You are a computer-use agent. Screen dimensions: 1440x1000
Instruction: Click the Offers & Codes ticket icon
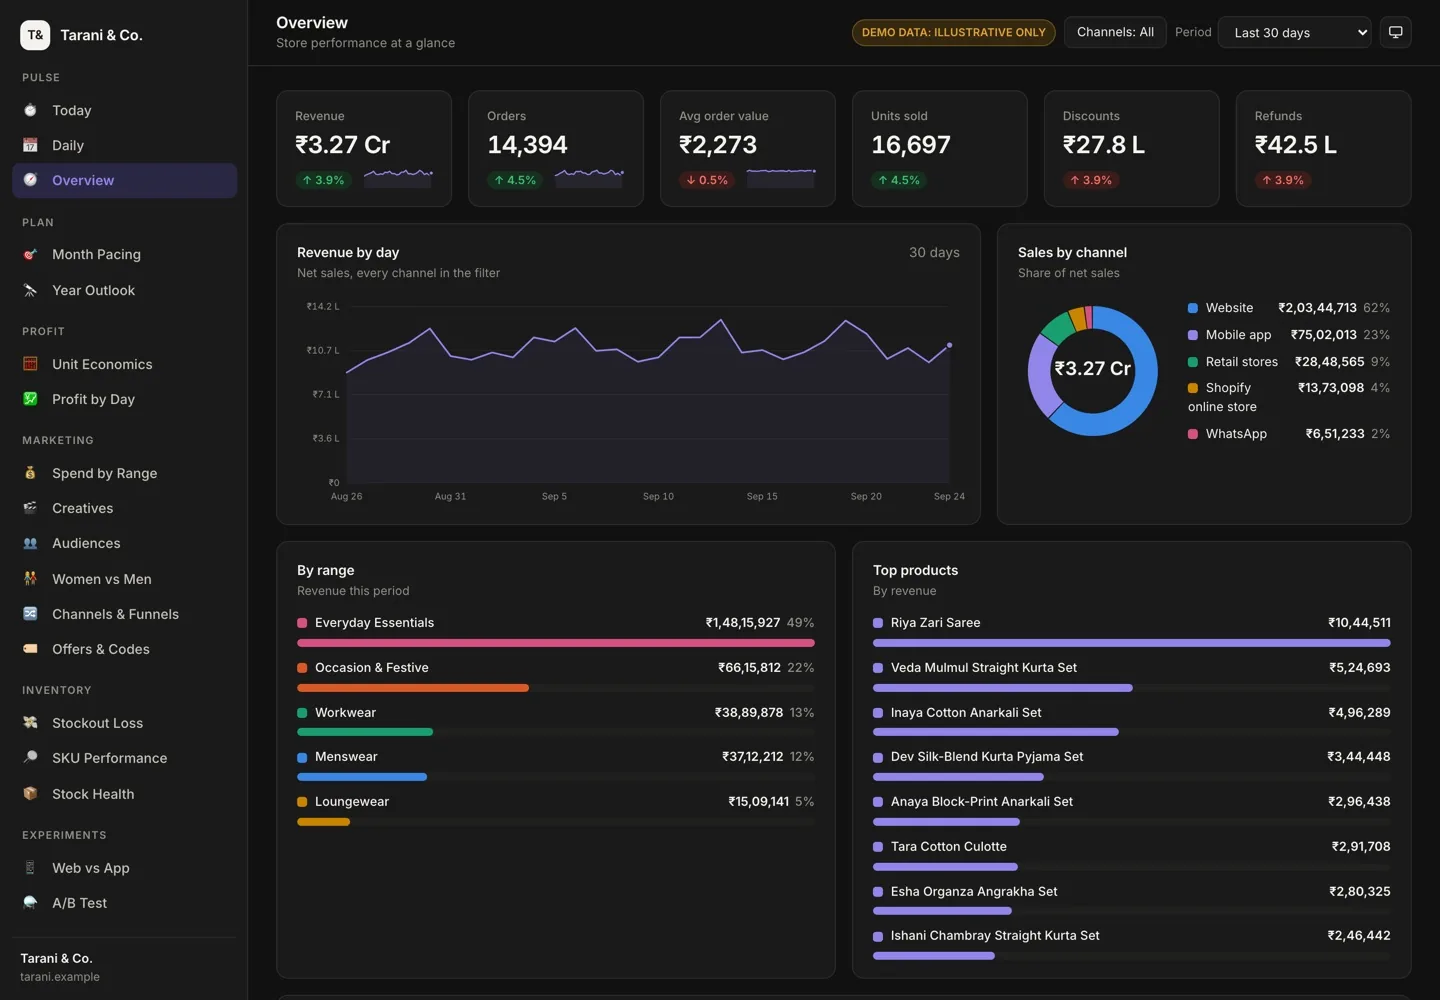[30, 649]
